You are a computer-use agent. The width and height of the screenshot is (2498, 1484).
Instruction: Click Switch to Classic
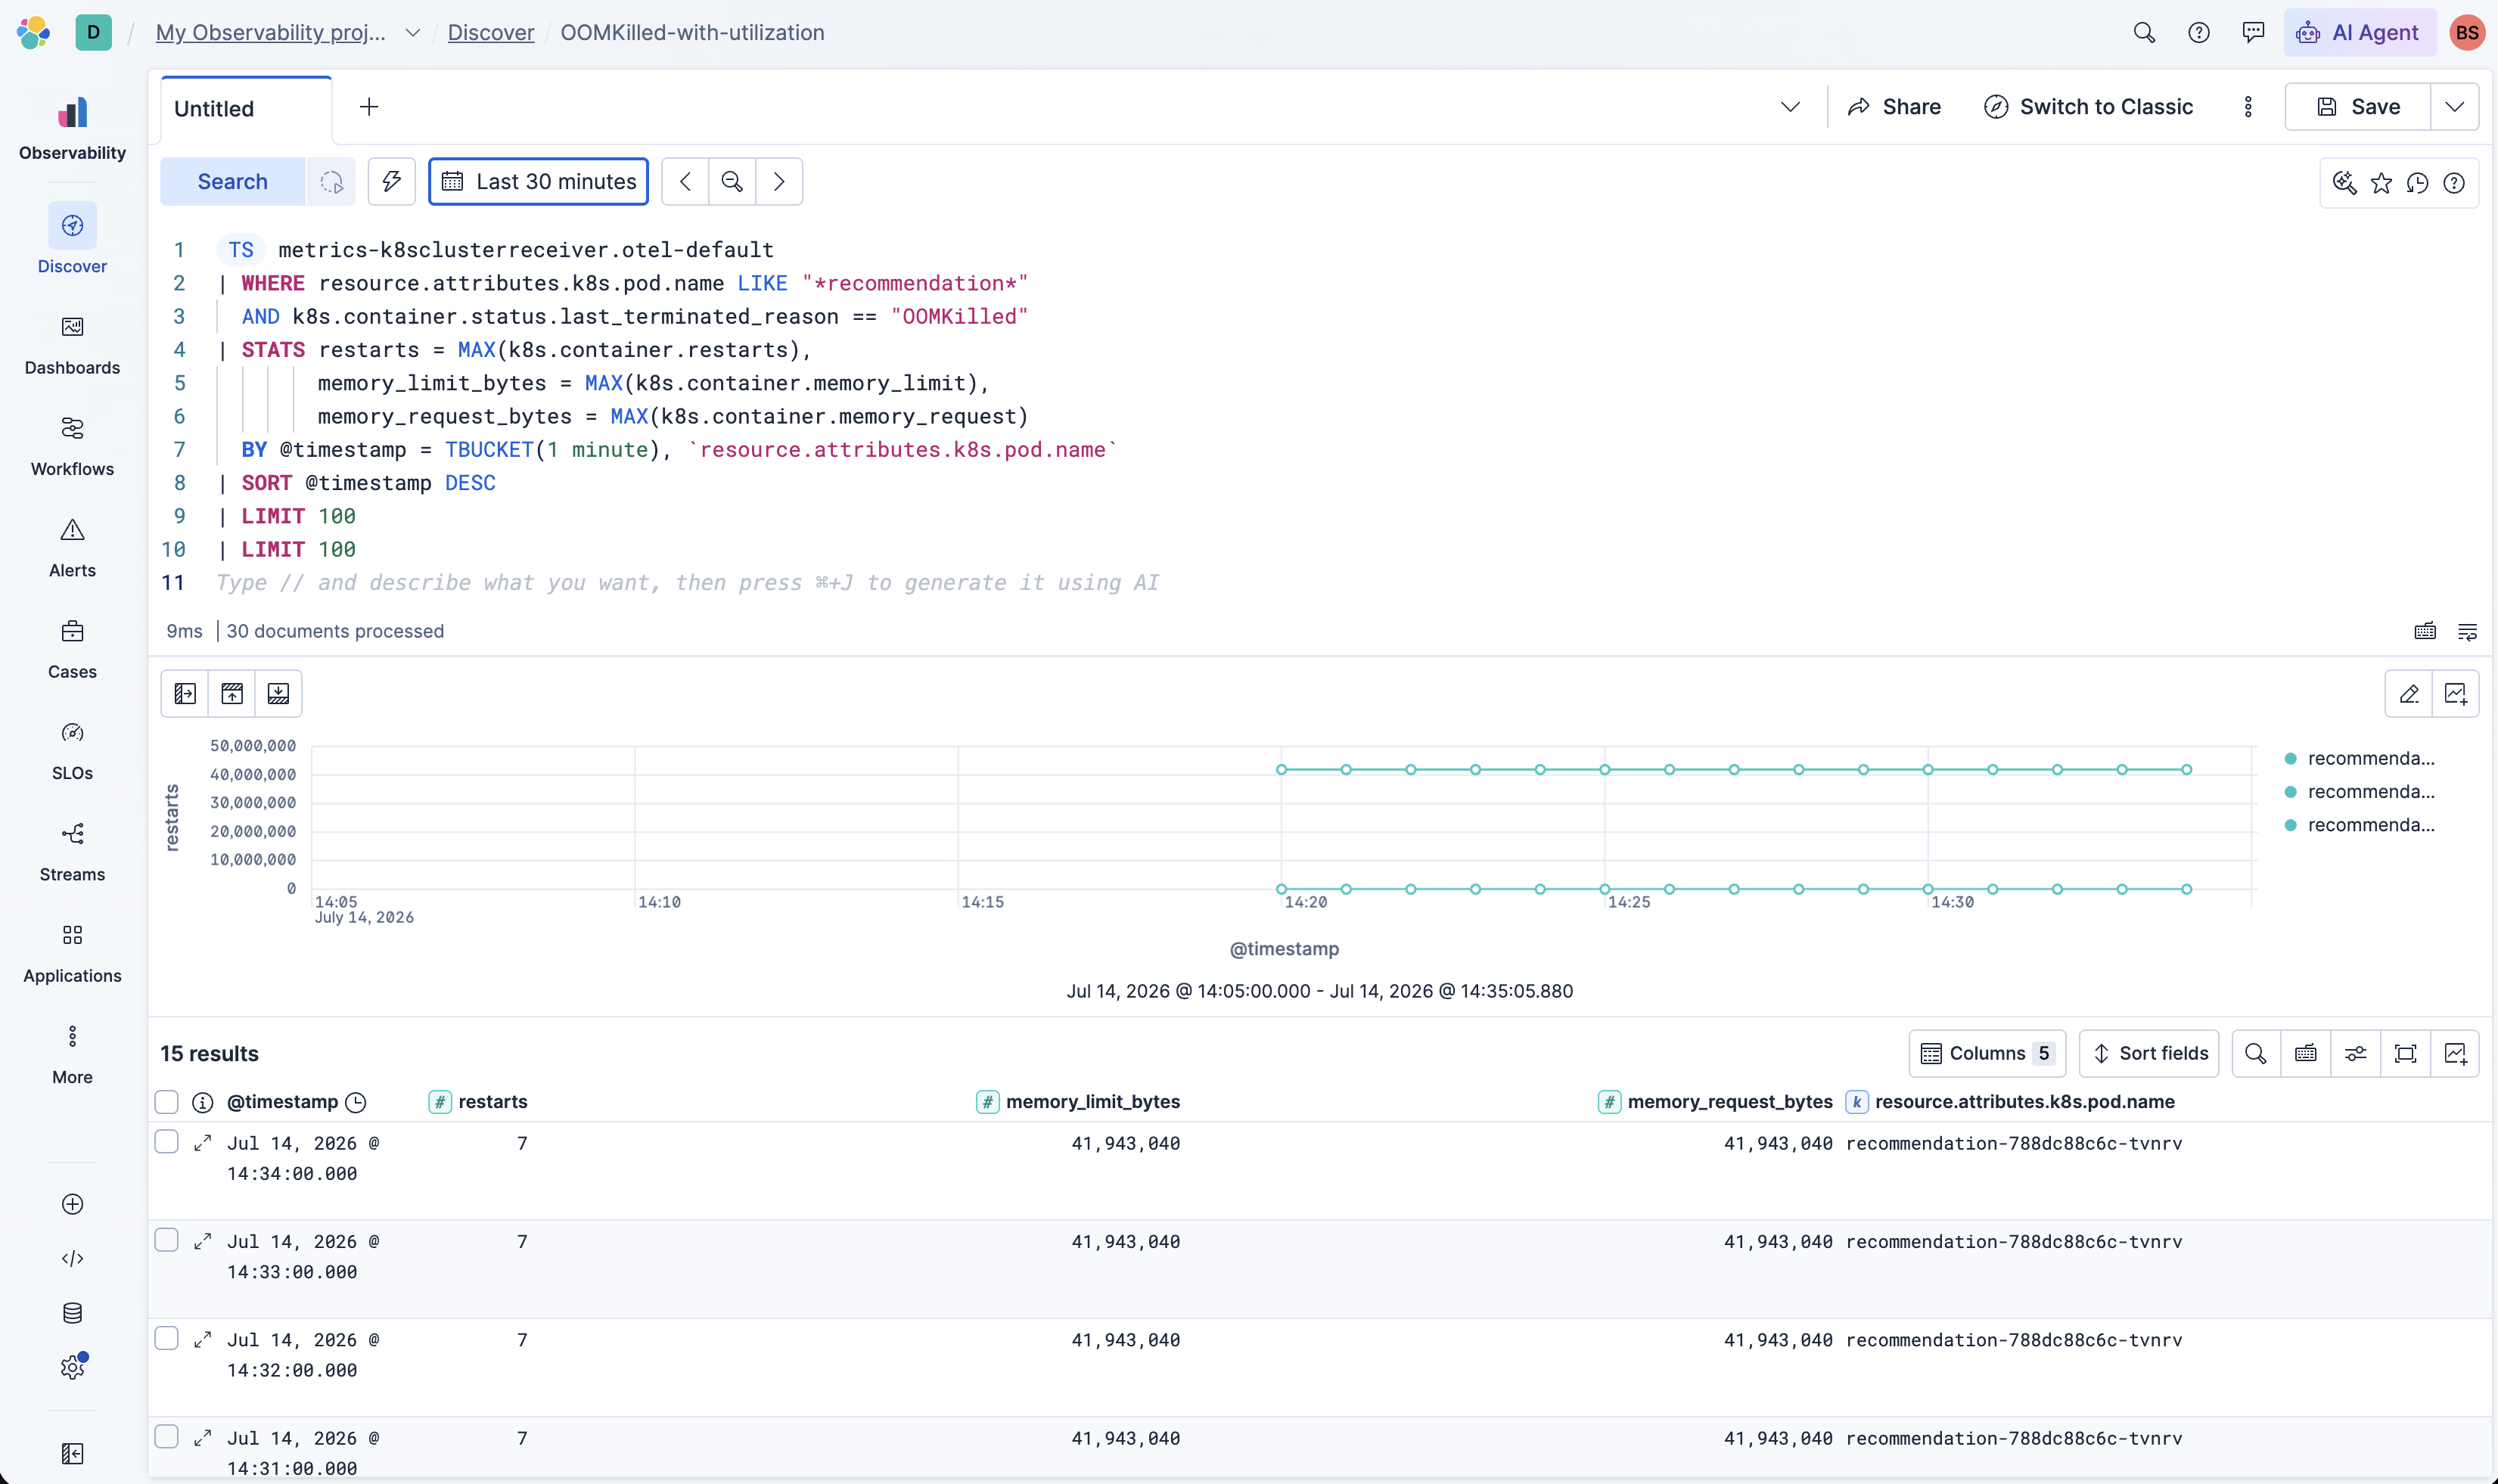coord(2088,107)
